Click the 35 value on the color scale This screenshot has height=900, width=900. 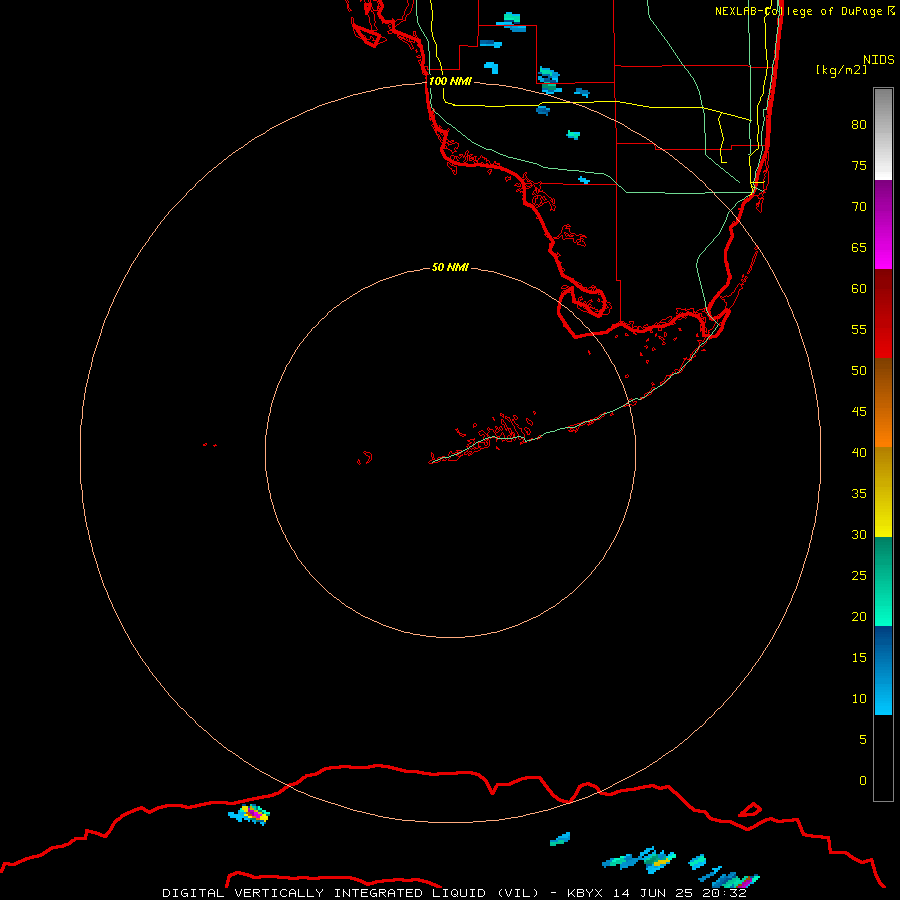pos(859,494)
